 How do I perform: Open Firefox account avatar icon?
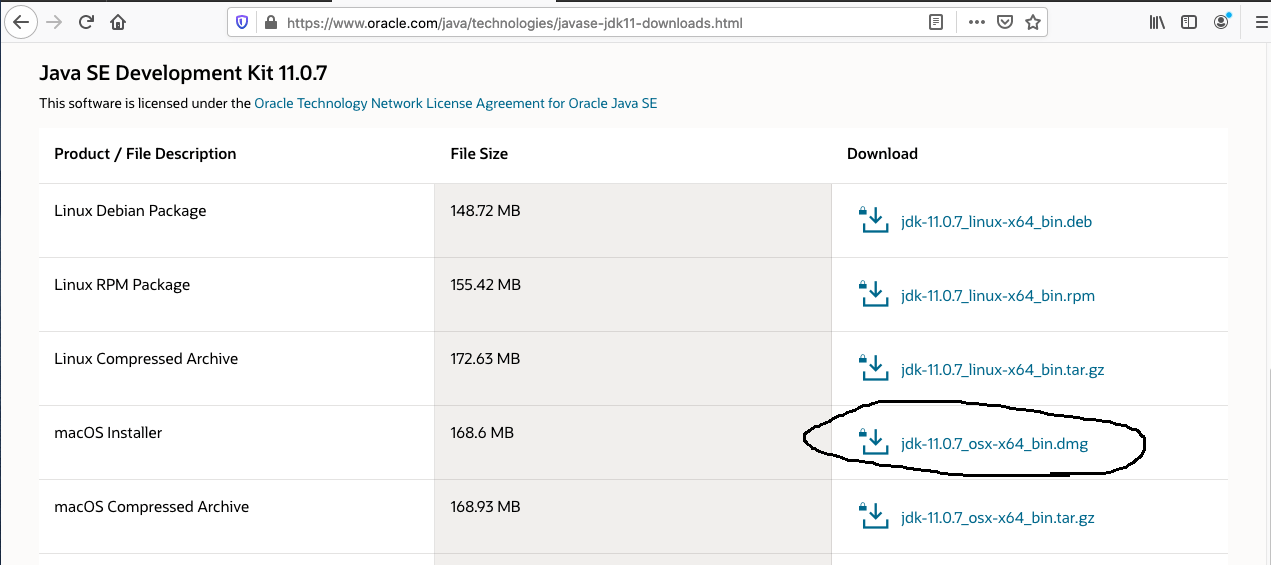(x=1221, y=21)
